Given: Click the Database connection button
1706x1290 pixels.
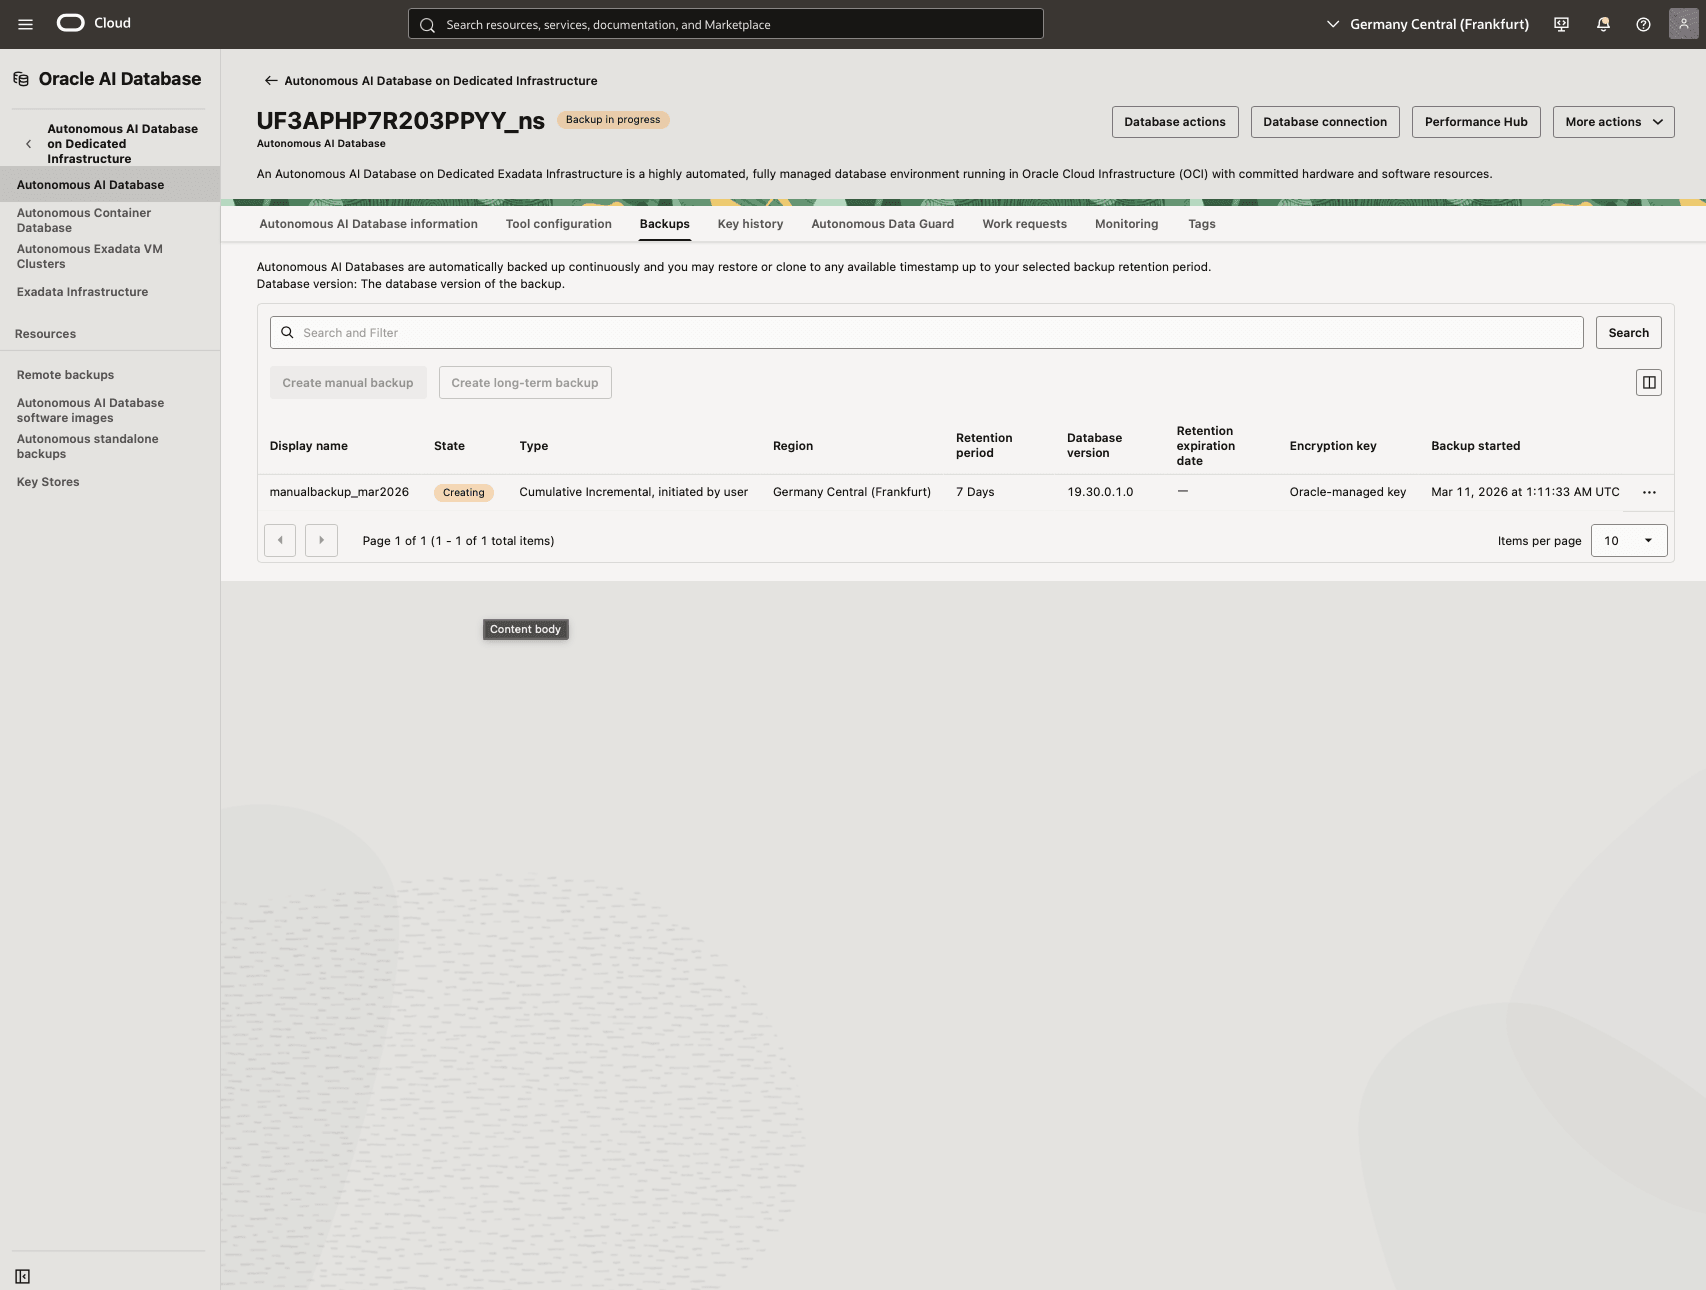Looking at the screenshot, I should [x=1325, y=122].
